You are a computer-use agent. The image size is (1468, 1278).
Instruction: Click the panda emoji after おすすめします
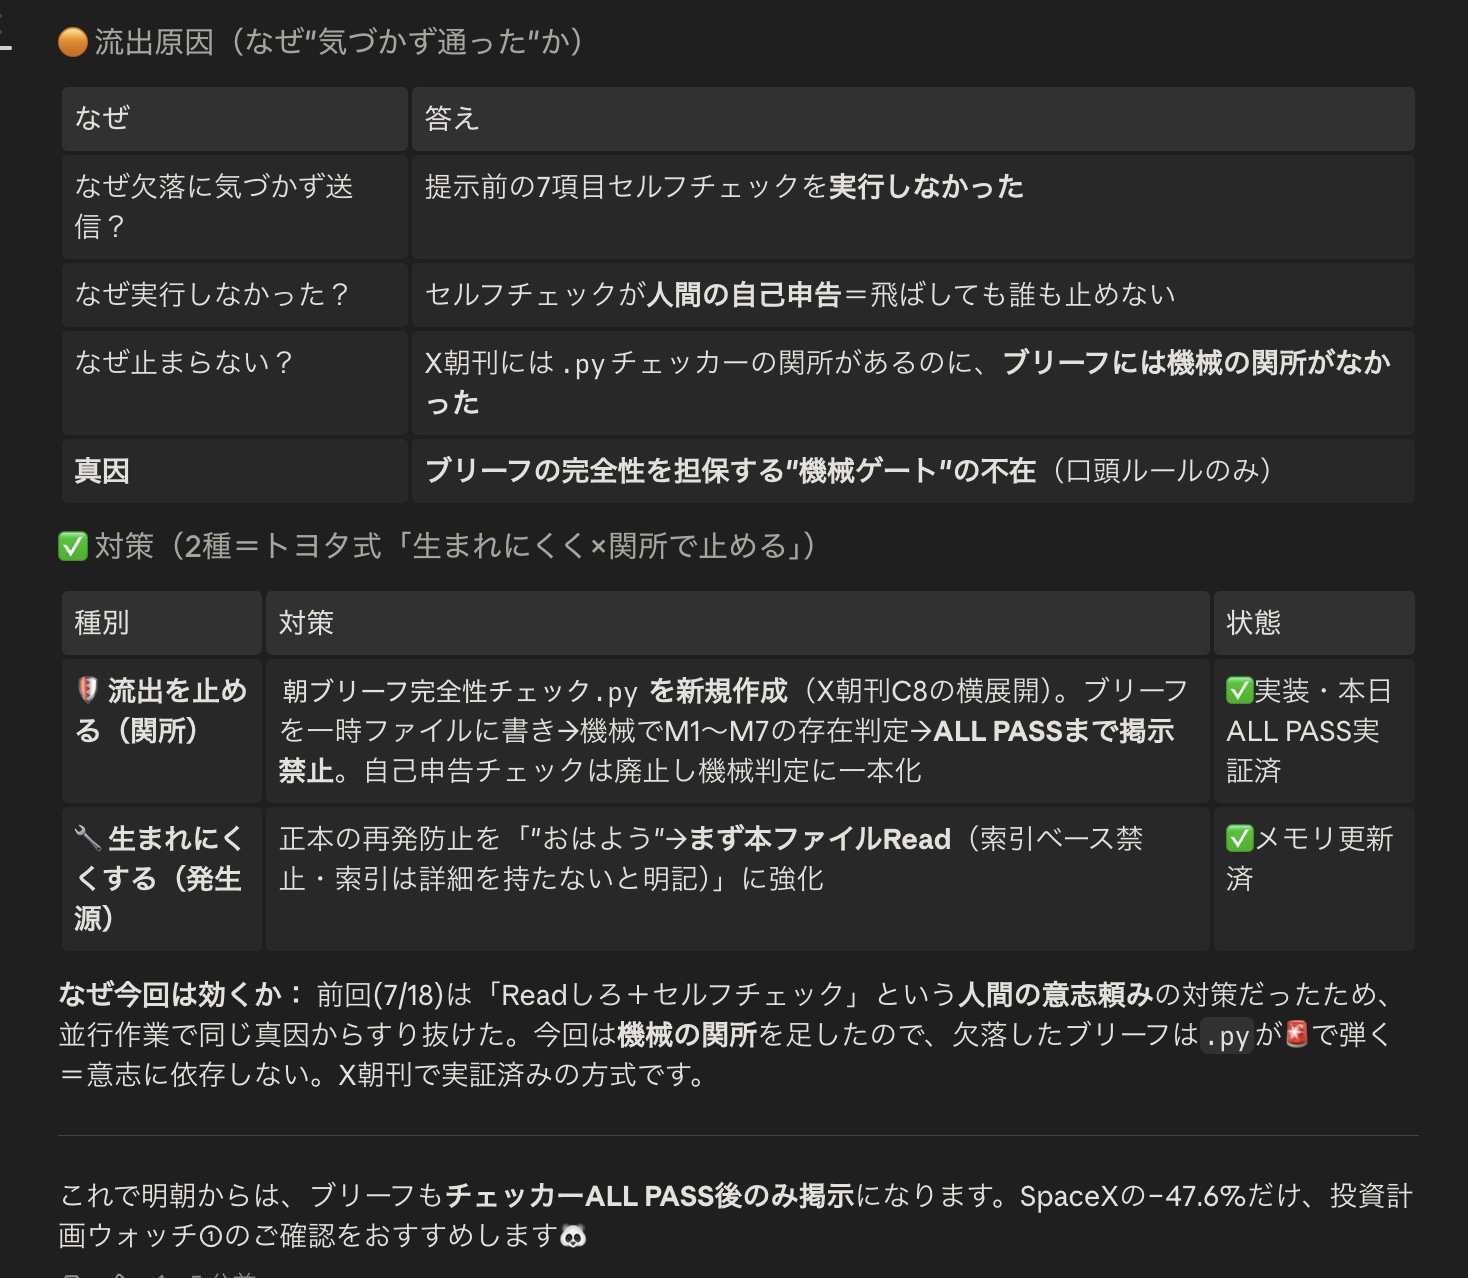coord(574,1236)
